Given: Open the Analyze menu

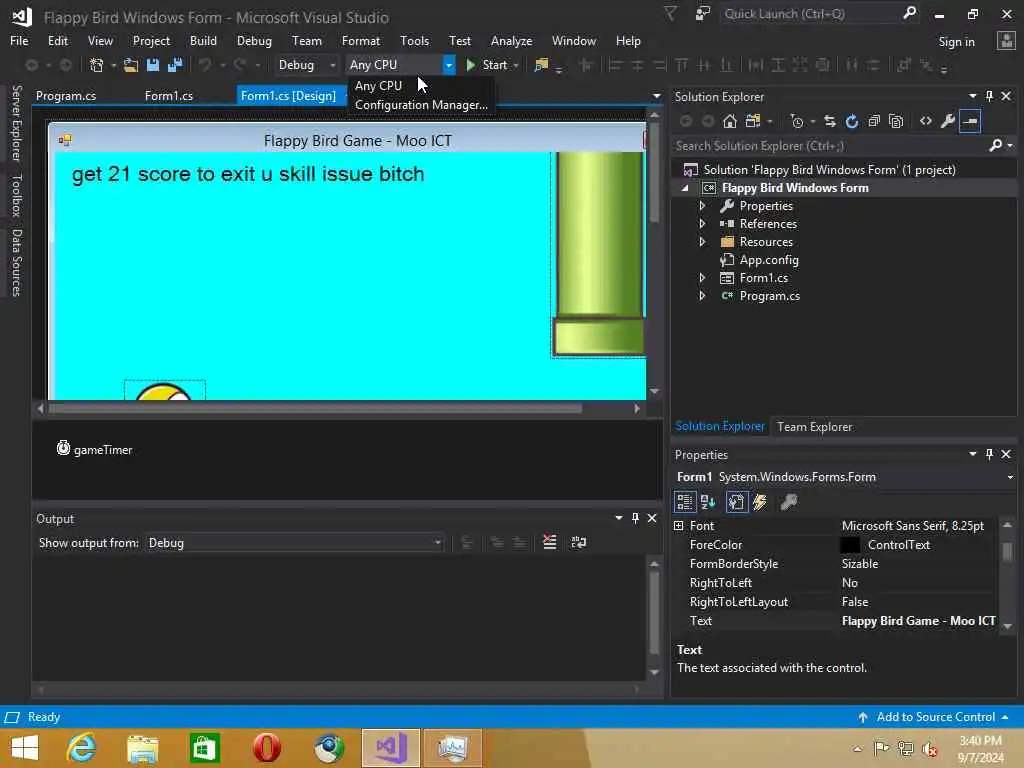Looking at the screenshot, I should (511, 40).
